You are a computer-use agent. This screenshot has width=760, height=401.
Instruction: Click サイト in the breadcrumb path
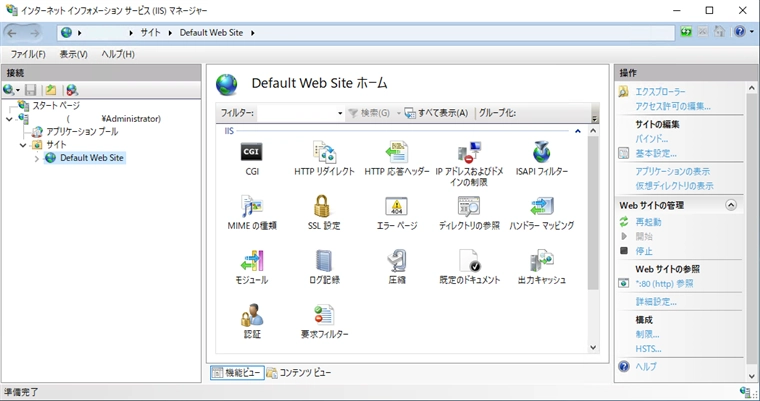pos(150,32)
